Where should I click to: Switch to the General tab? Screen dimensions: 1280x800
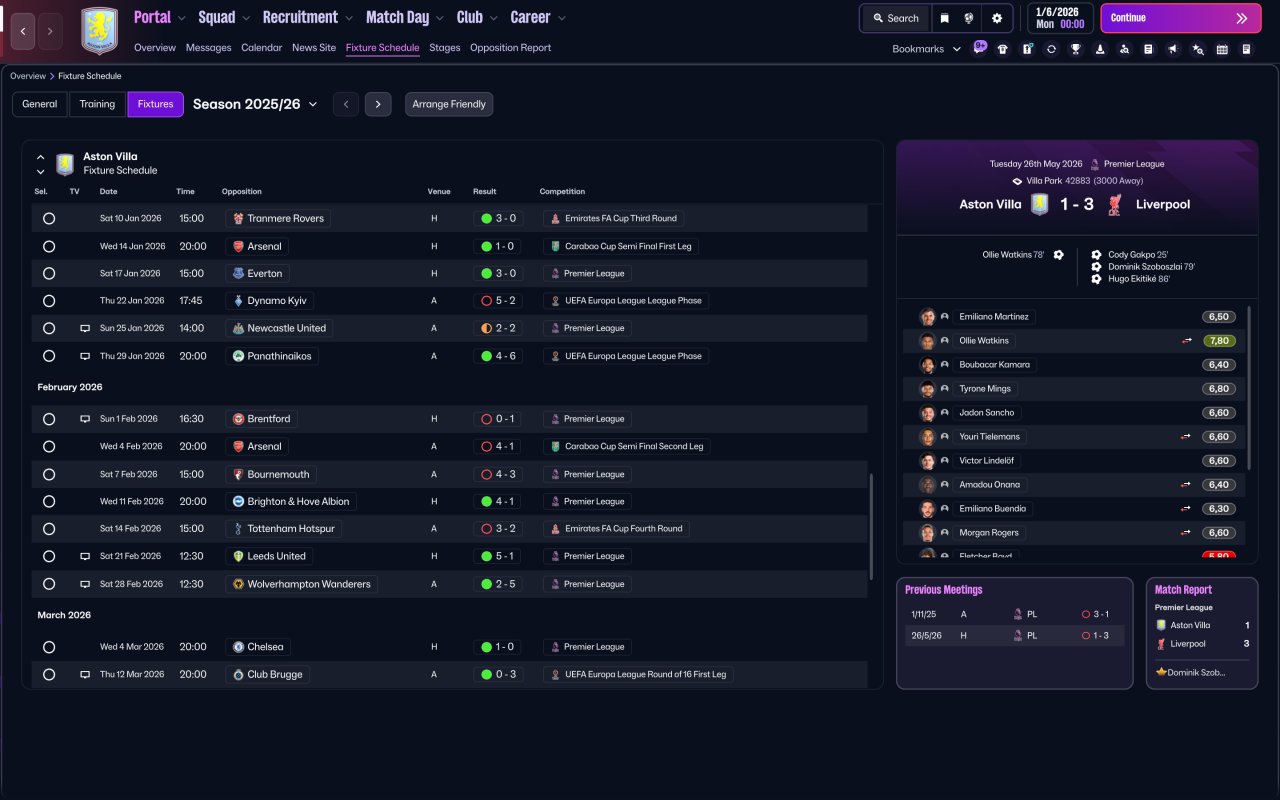[x=40, y=104]
